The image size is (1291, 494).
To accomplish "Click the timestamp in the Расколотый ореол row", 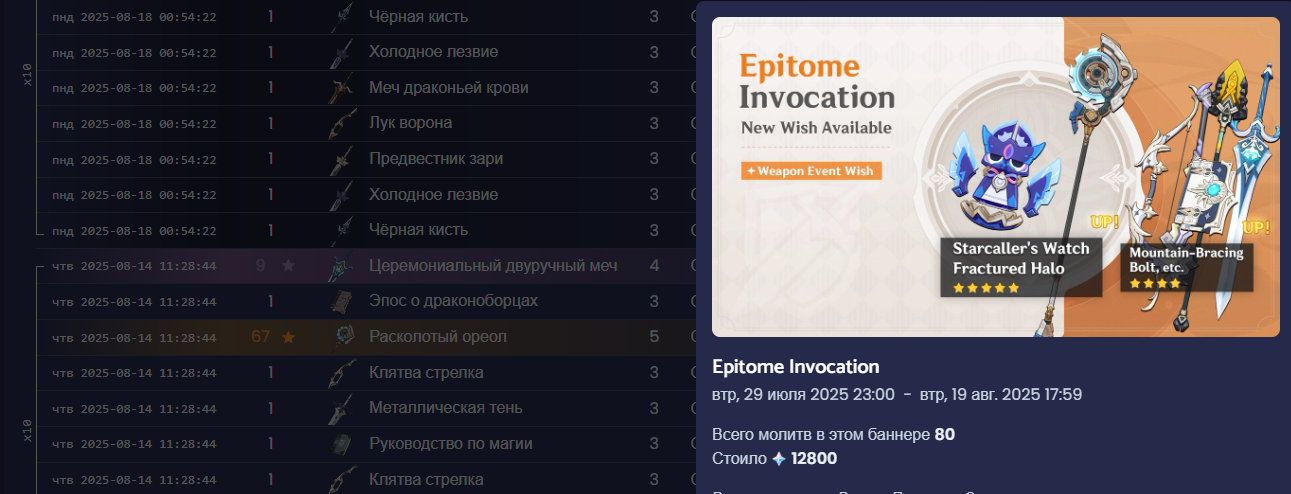I will pos(134,338).
